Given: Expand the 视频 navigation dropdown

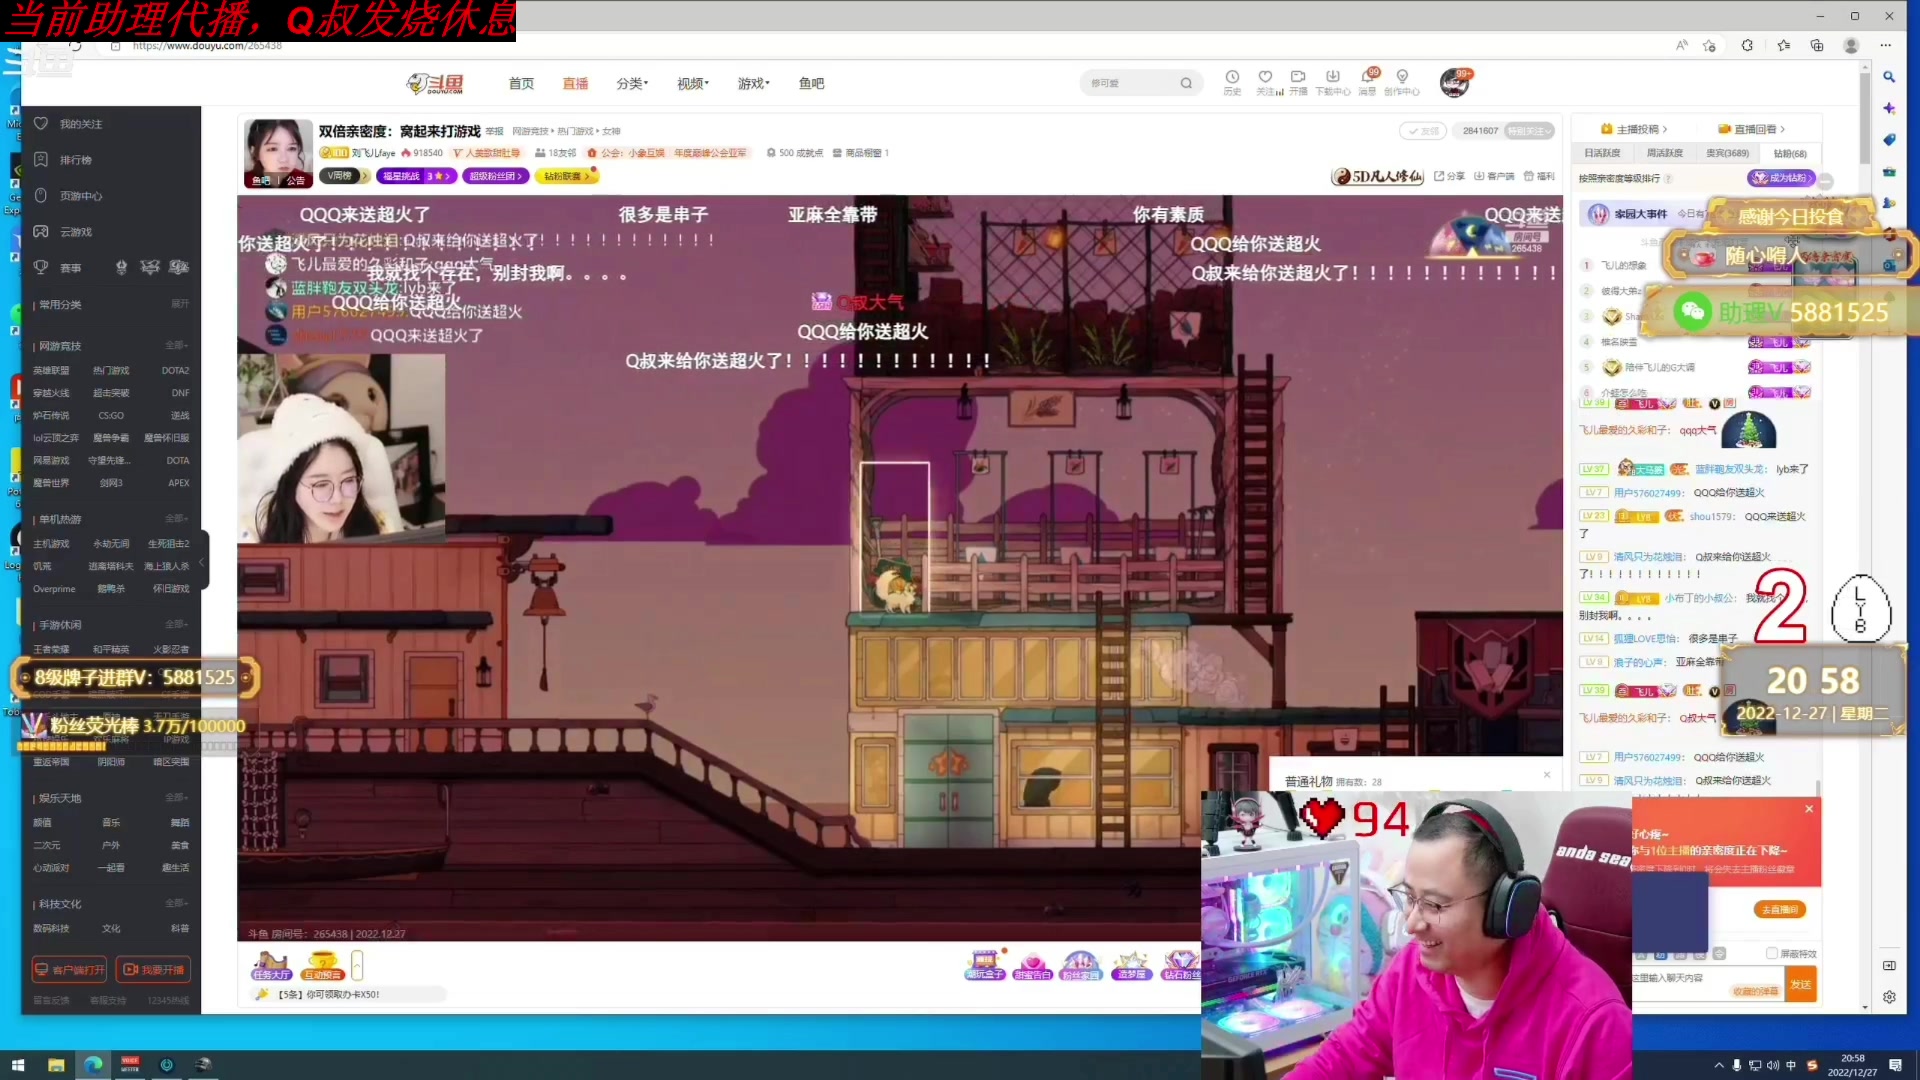Looking at the screenshot, I should [x=692, y=84].
